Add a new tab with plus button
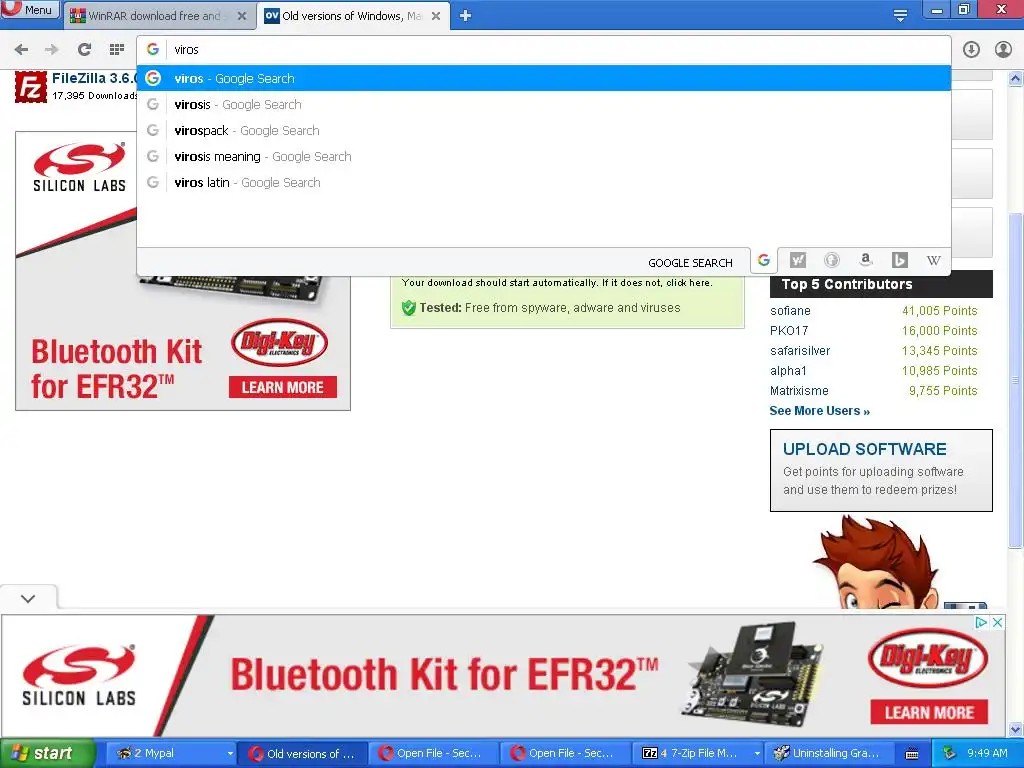This screenshot has height=768, width=1024. pyautogui.click(x=465, y=16)
